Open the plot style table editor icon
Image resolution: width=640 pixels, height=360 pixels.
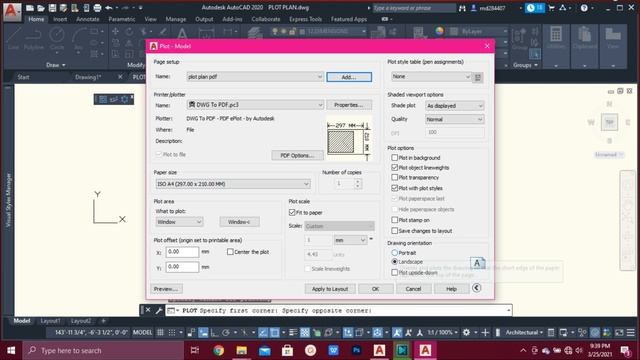click(x=478, y=77)
